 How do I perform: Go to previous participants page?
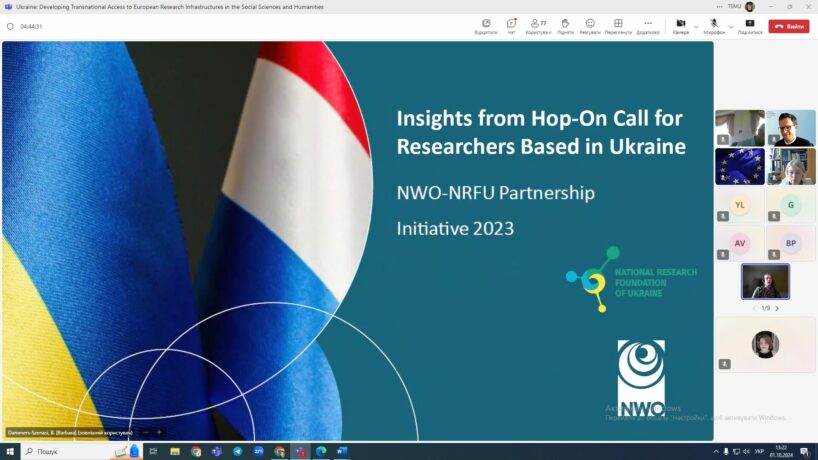coord(754,308)
